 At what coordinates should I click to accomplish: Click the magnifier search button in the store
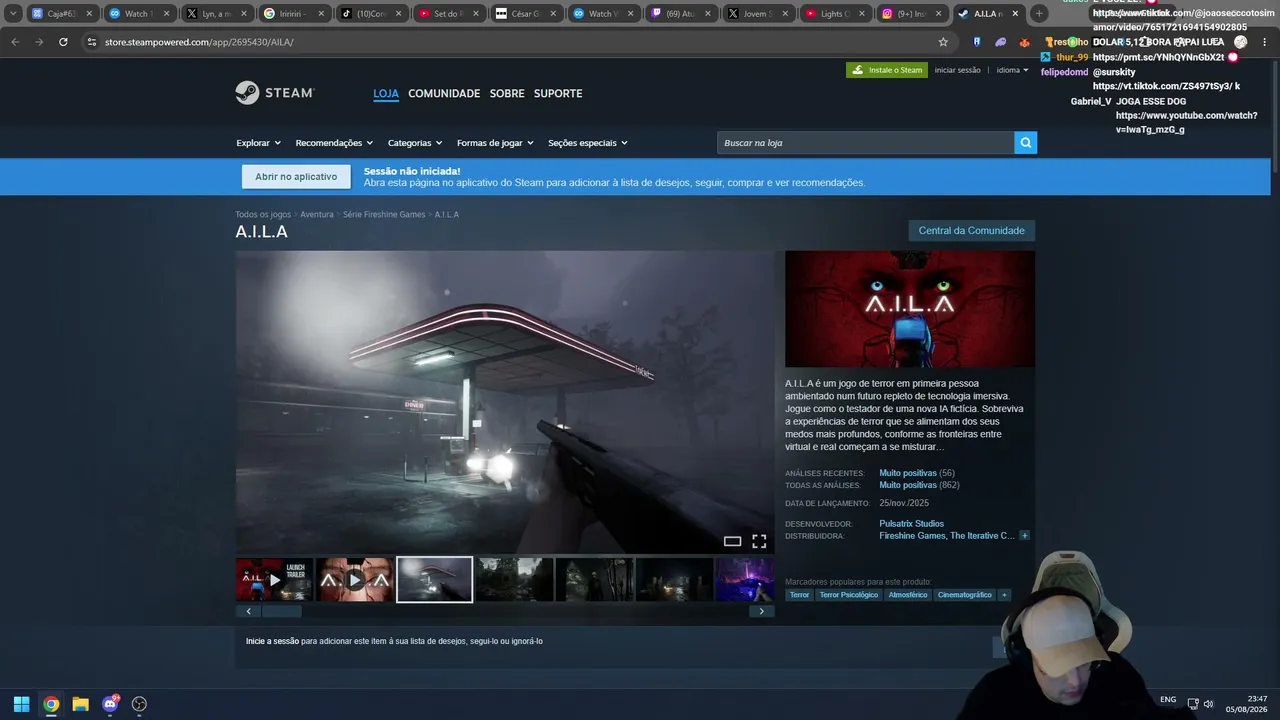click(1025, 143)
